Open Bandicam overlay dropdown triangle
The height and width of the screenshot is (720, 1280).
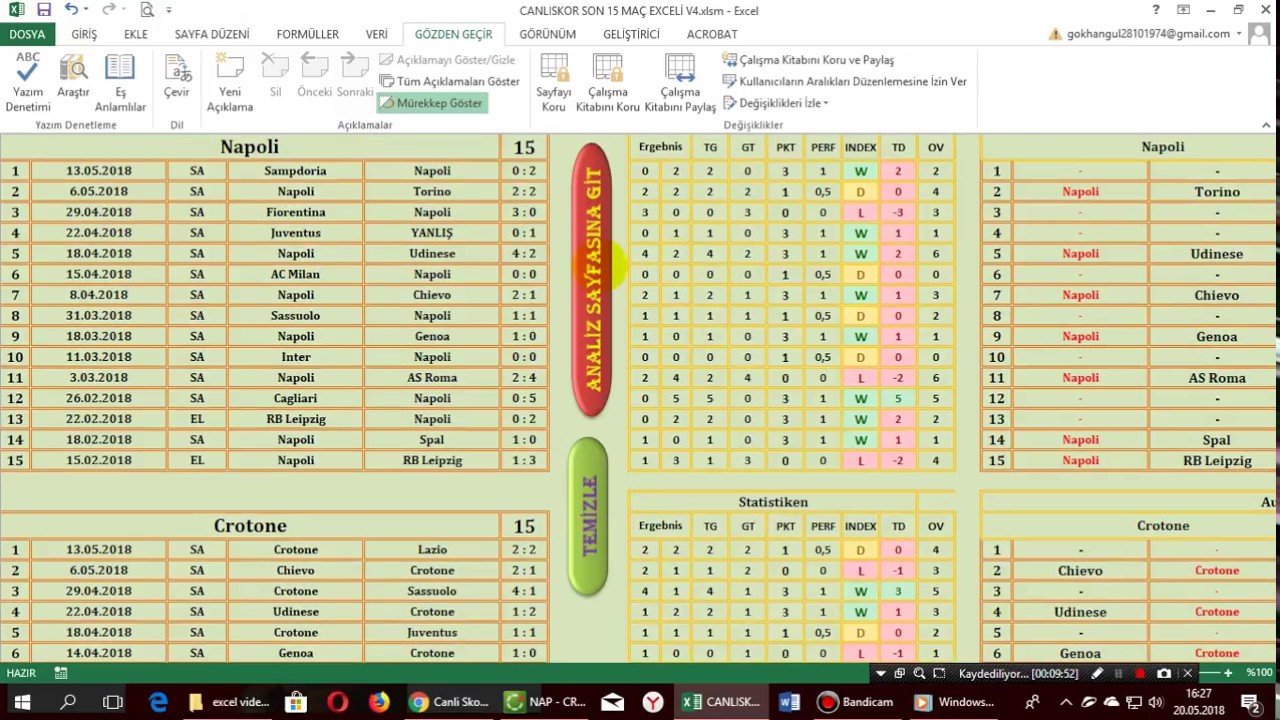[880, 674]
